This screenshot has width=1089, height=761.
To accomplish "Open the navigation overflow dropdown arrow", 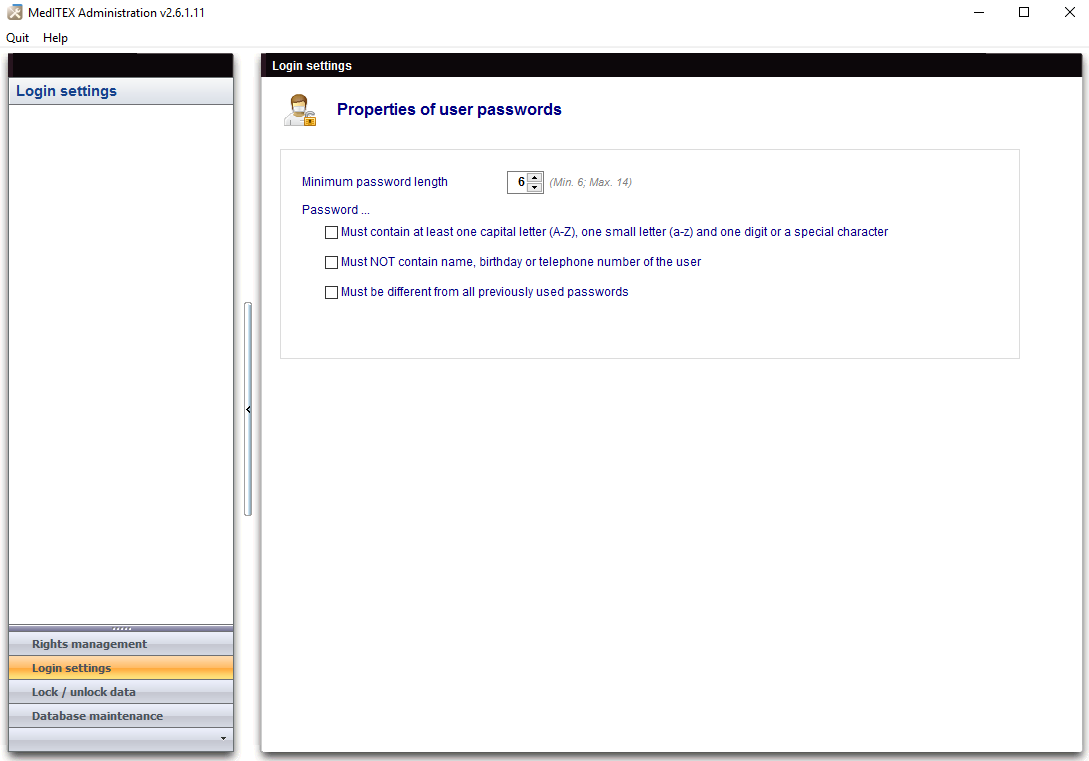I will point(223,739).
